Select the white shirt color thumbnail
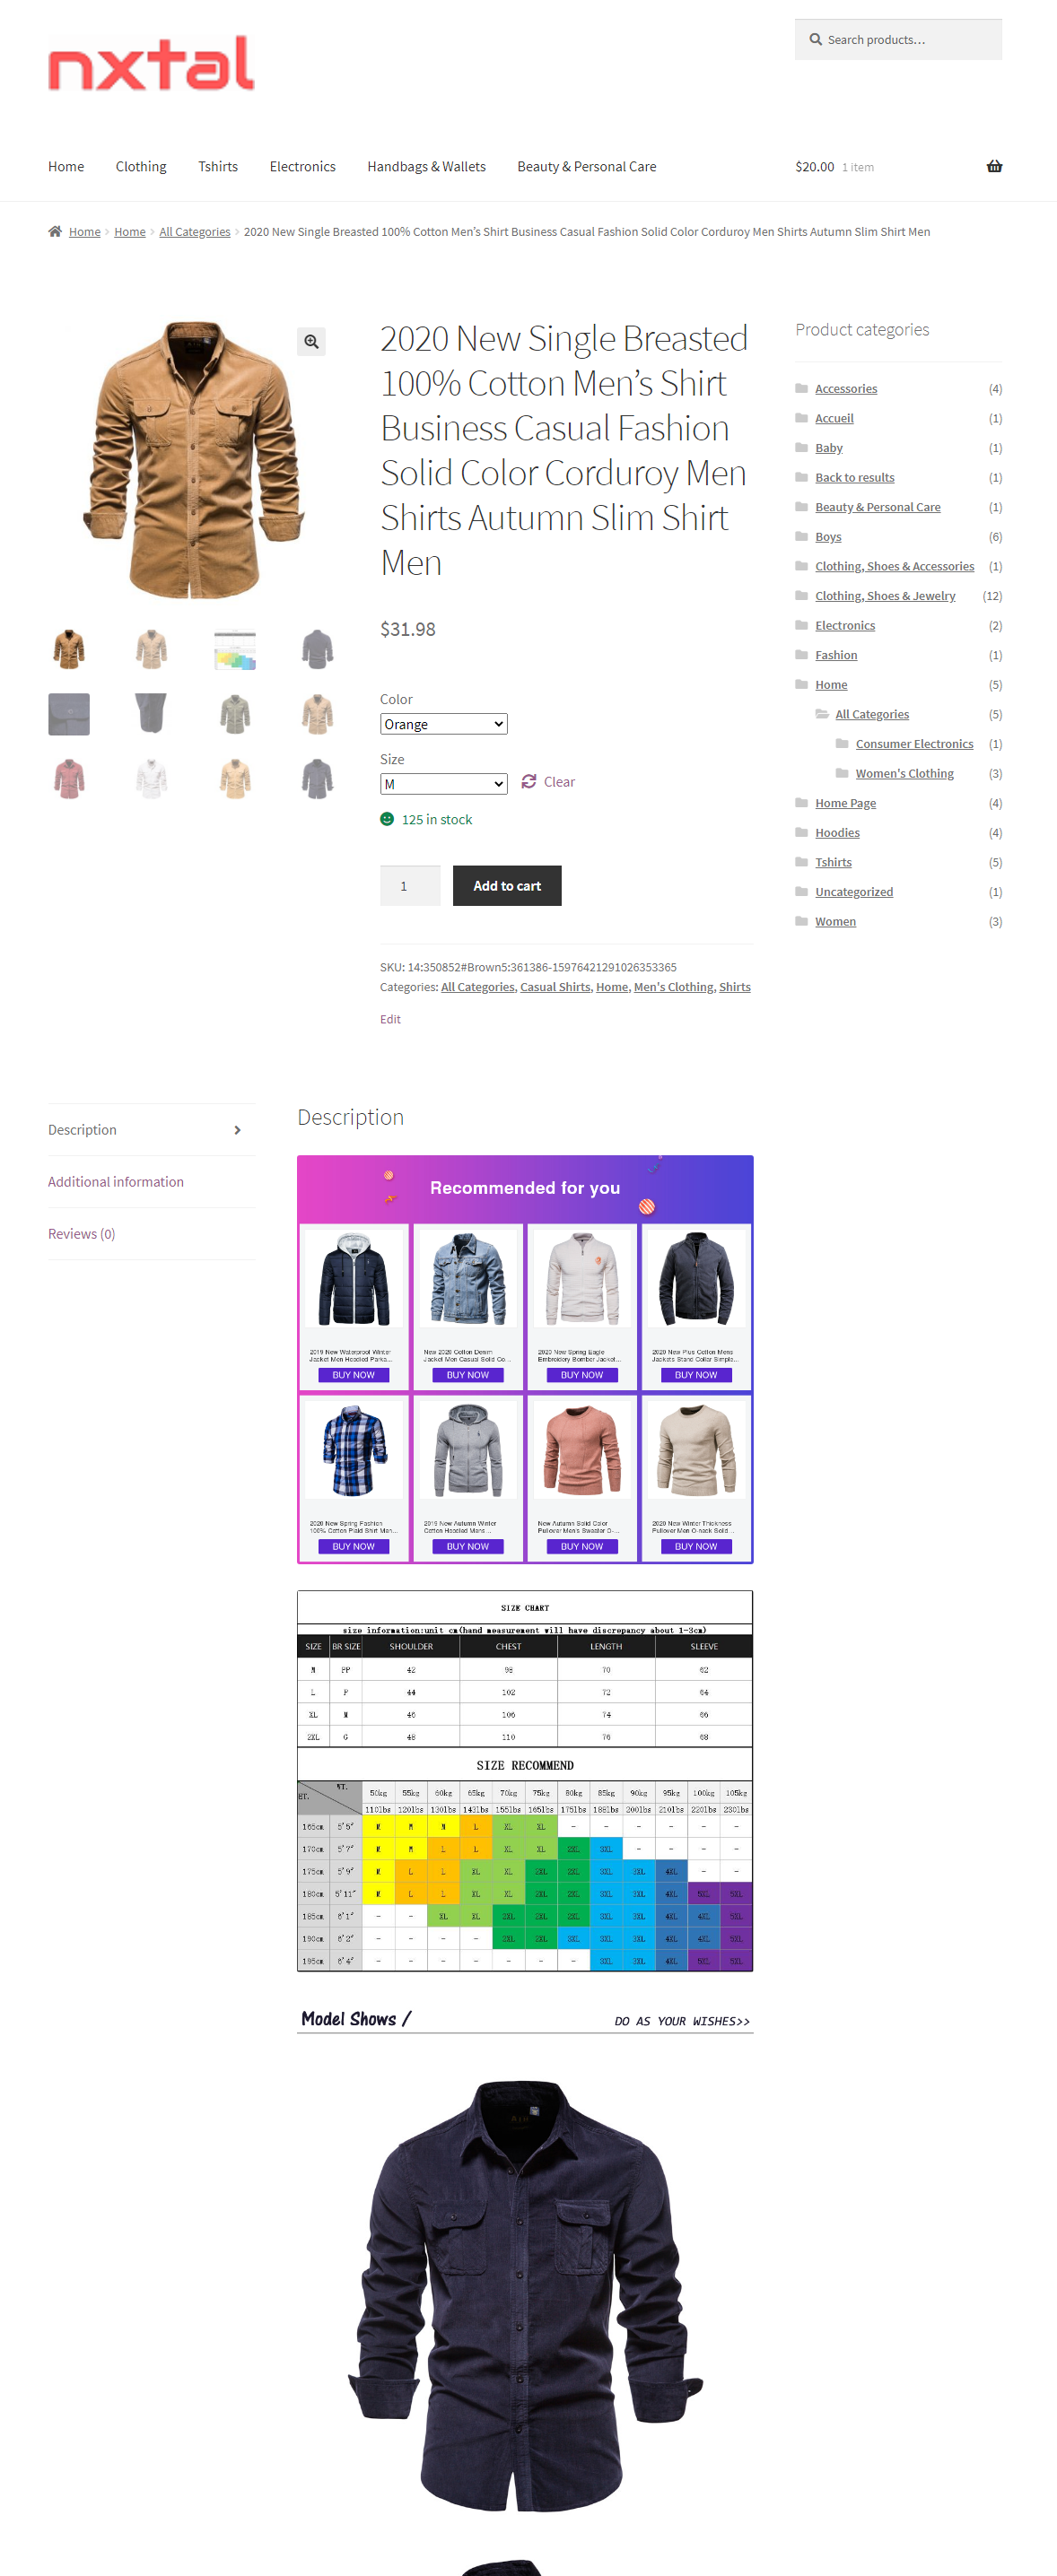This screenshot has width=1057, height=2576. [x=152, y=778]
